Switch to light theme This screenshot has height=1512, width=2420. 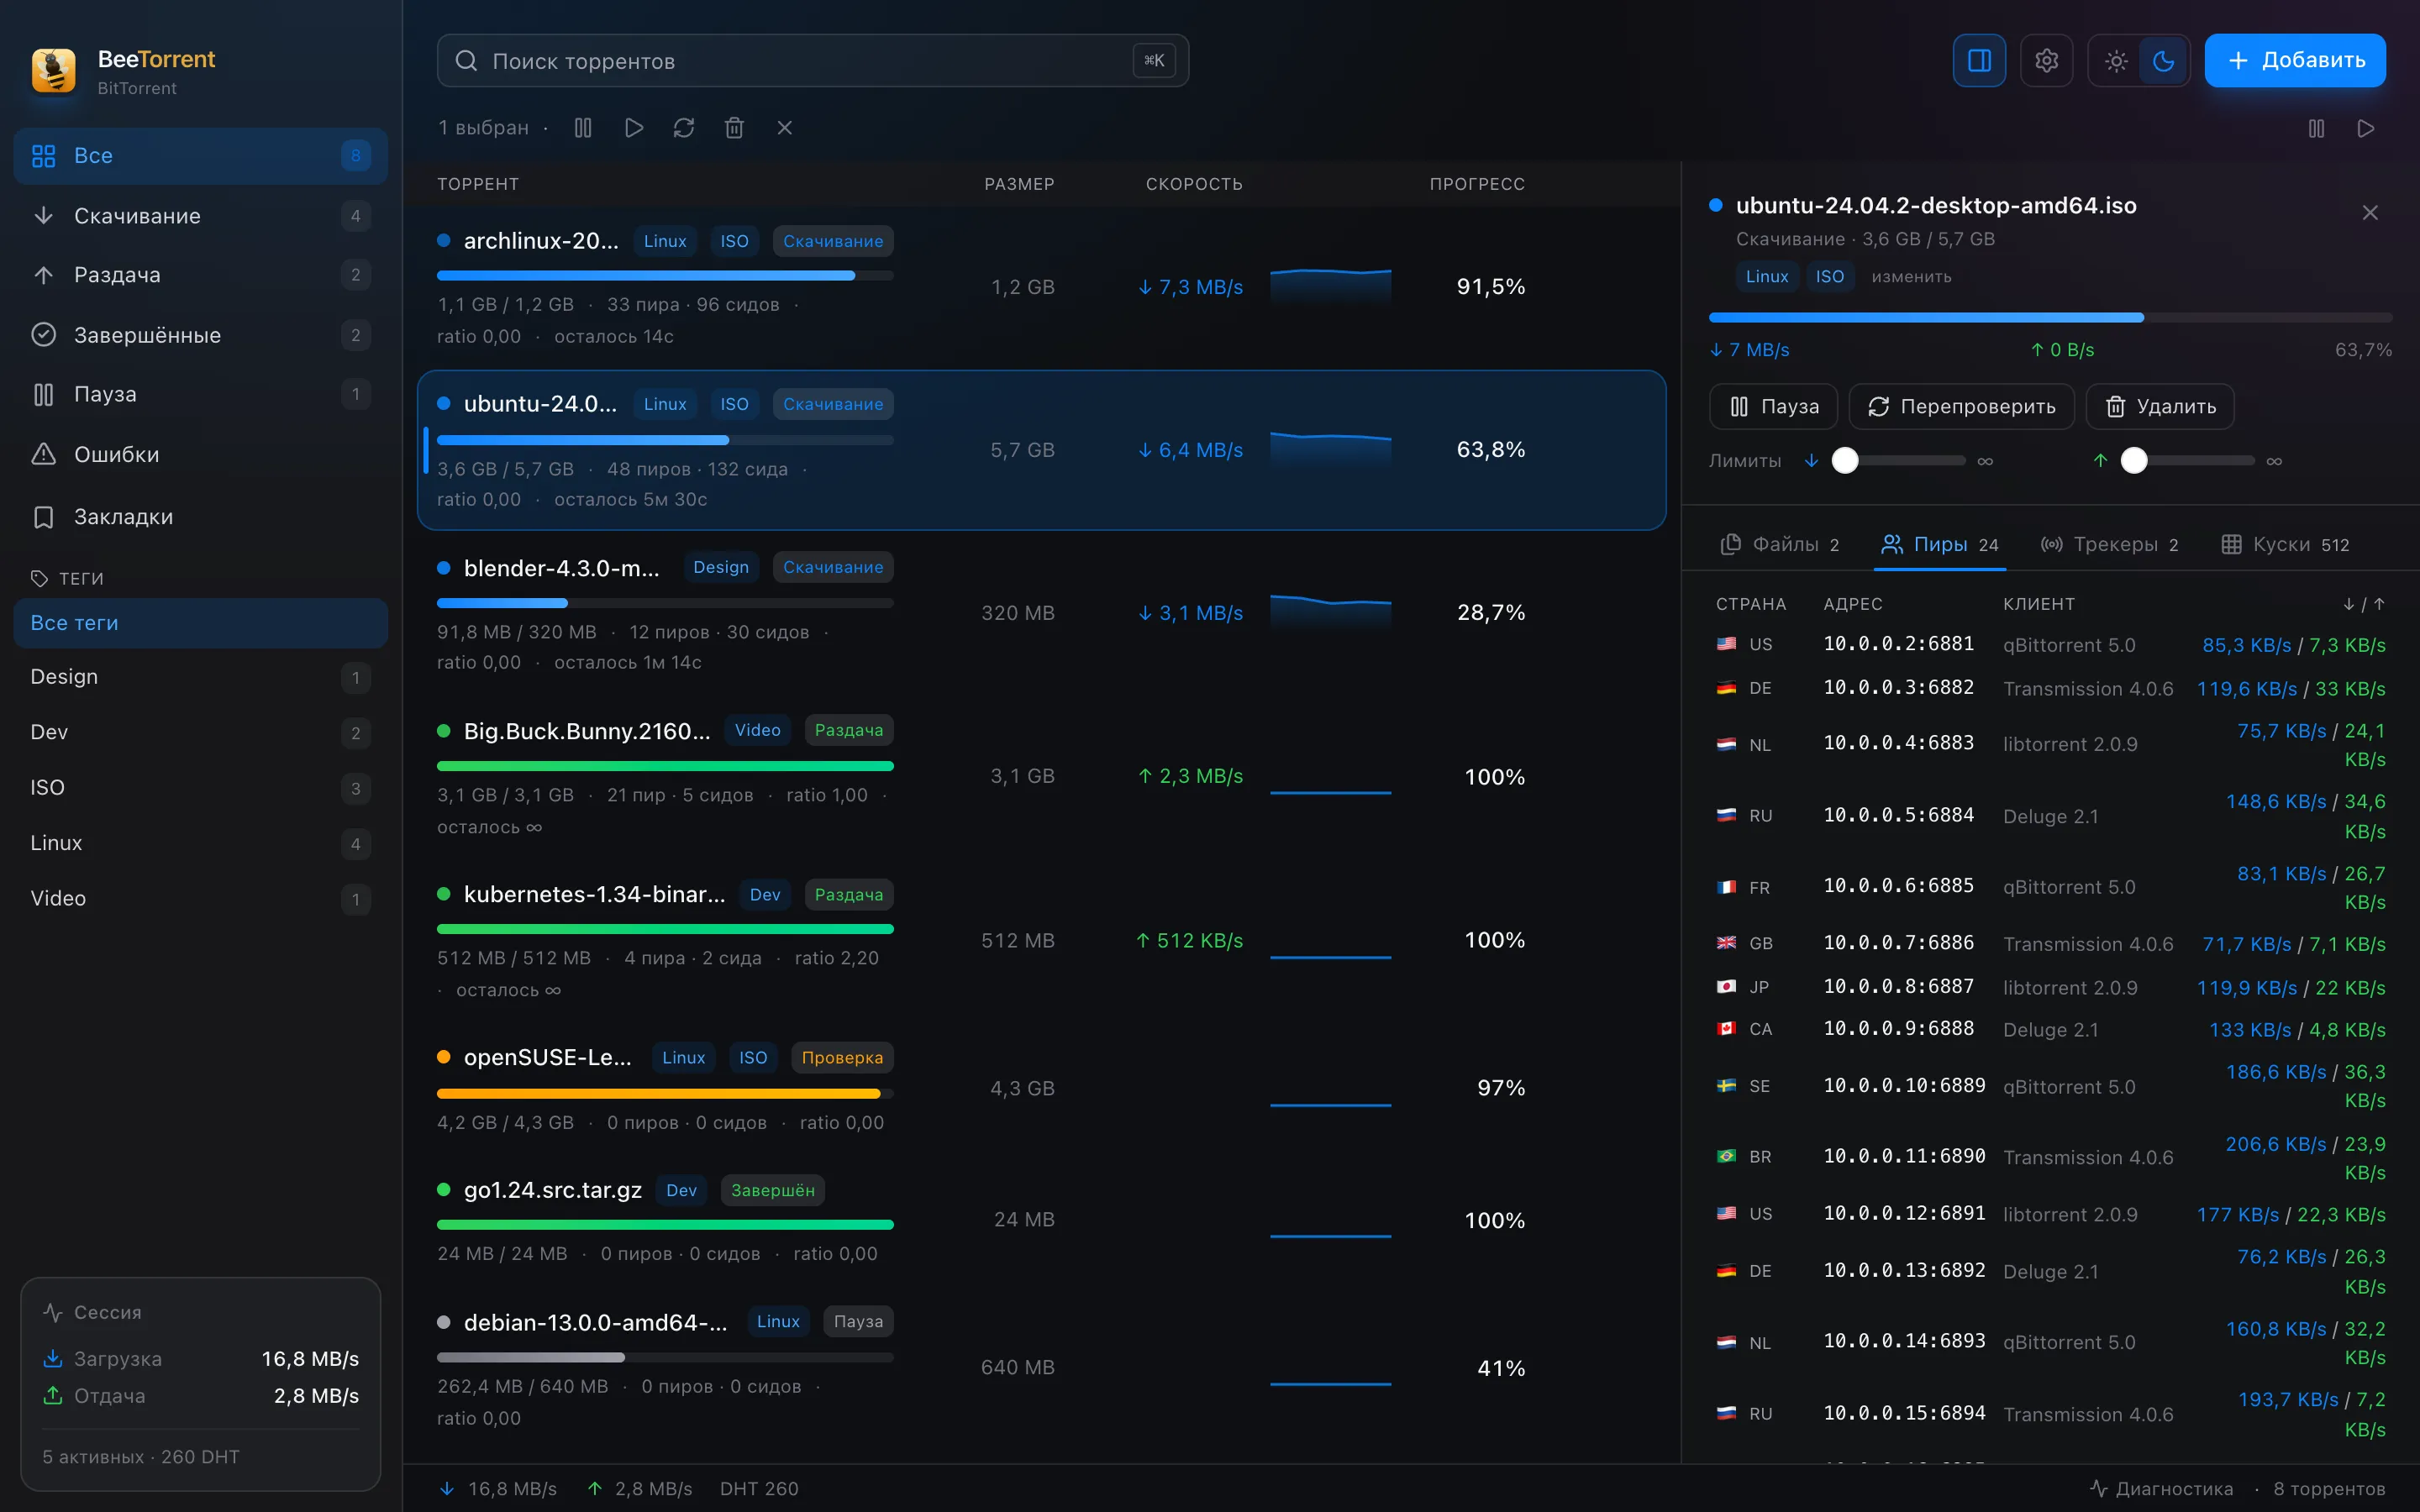click(2116, 61)
